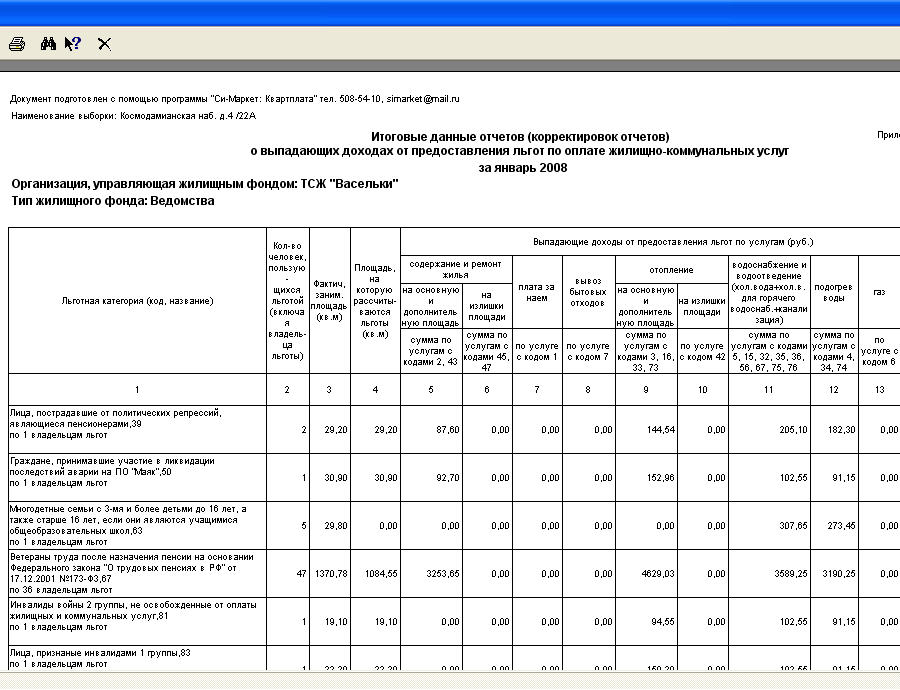900x690 pixels.
Task: Click the value 152,96 in Маяк row
Action: point(660,478)
